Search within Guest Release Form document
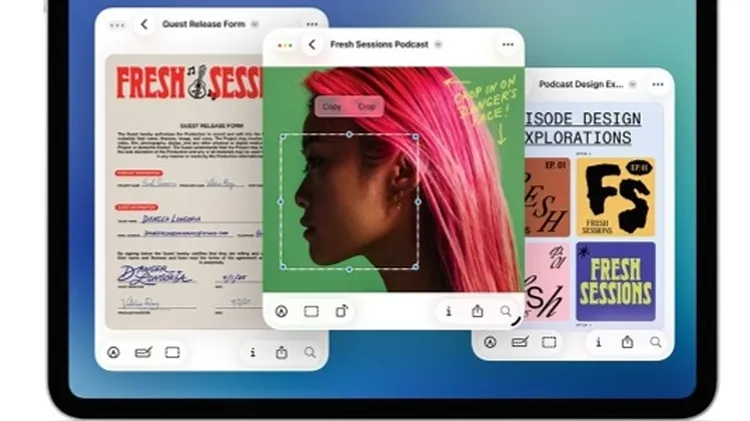This screenshot has height=421, width=750. pyautogui.click(x=310, y=353)
